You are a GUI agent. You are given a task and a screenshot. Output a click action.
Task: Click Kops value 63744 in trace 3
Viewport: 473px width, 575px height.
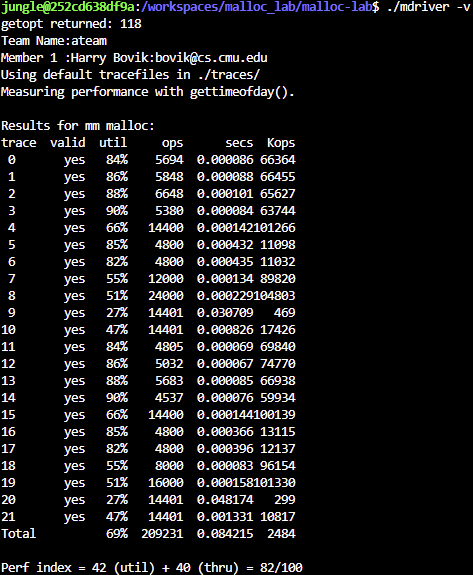click(278, 211)
